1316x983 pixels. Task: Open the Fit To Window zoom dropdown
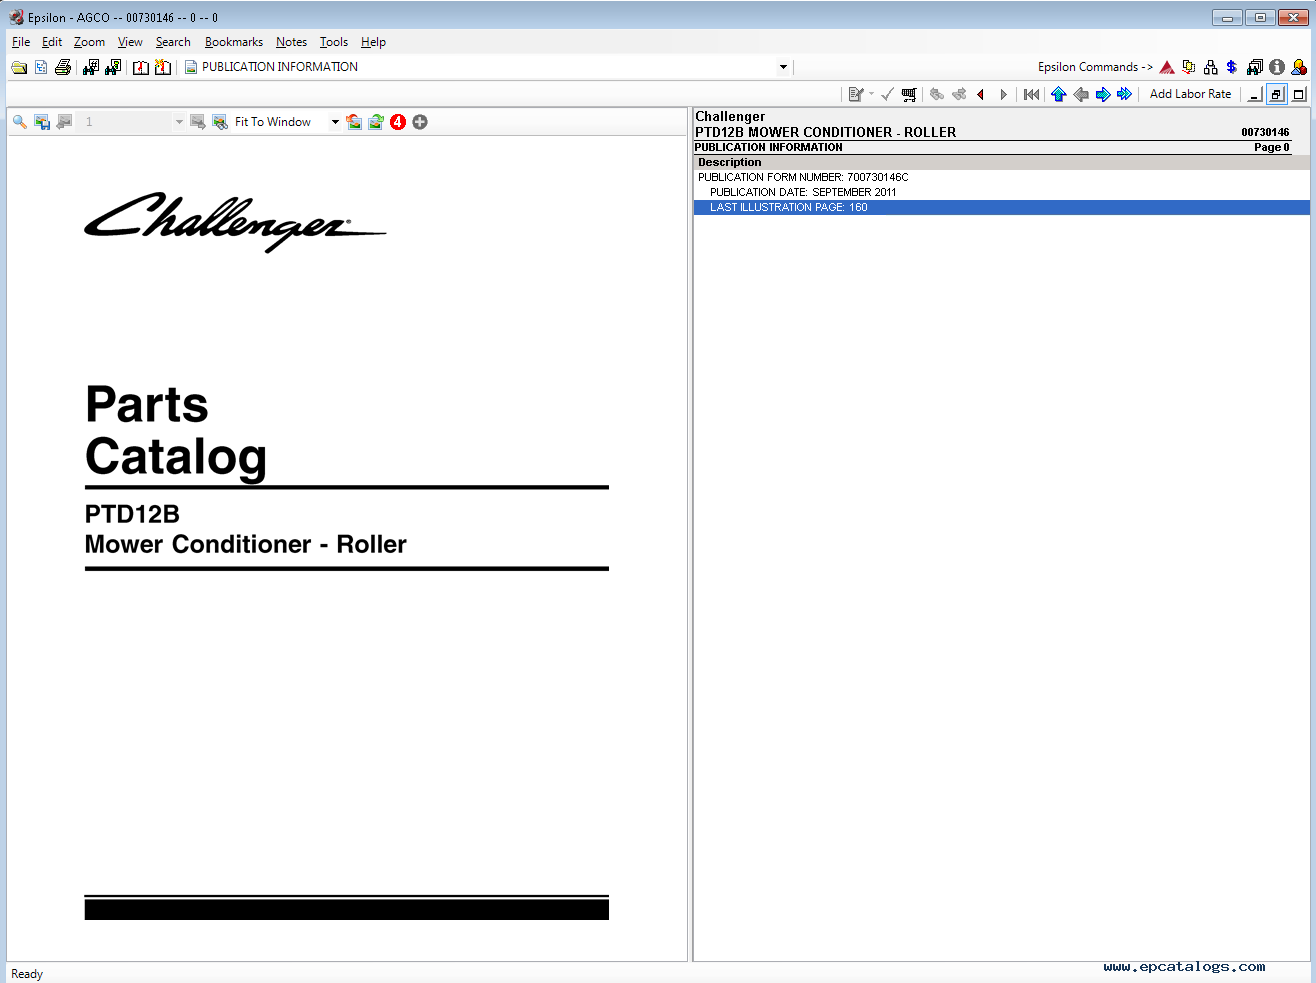335,122
